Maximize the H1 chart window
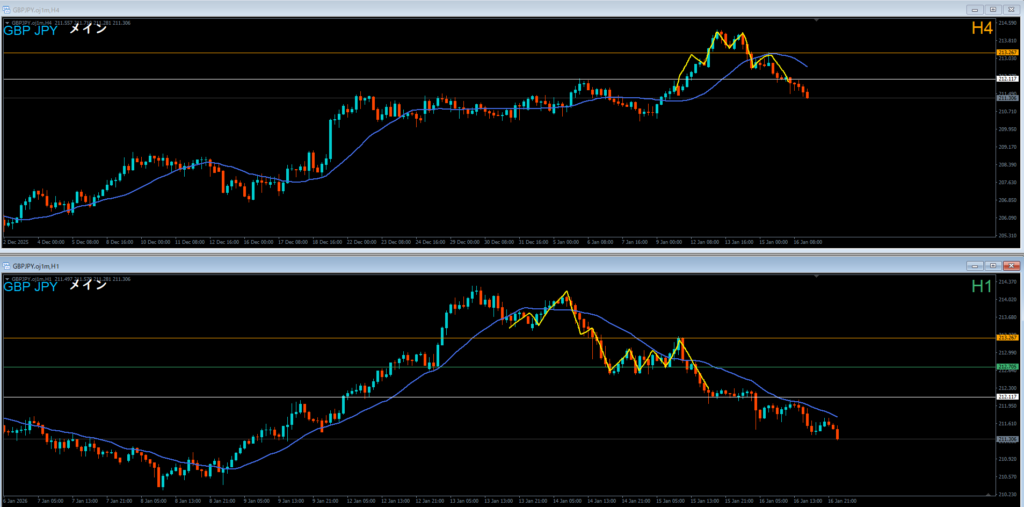 (991, 266)
